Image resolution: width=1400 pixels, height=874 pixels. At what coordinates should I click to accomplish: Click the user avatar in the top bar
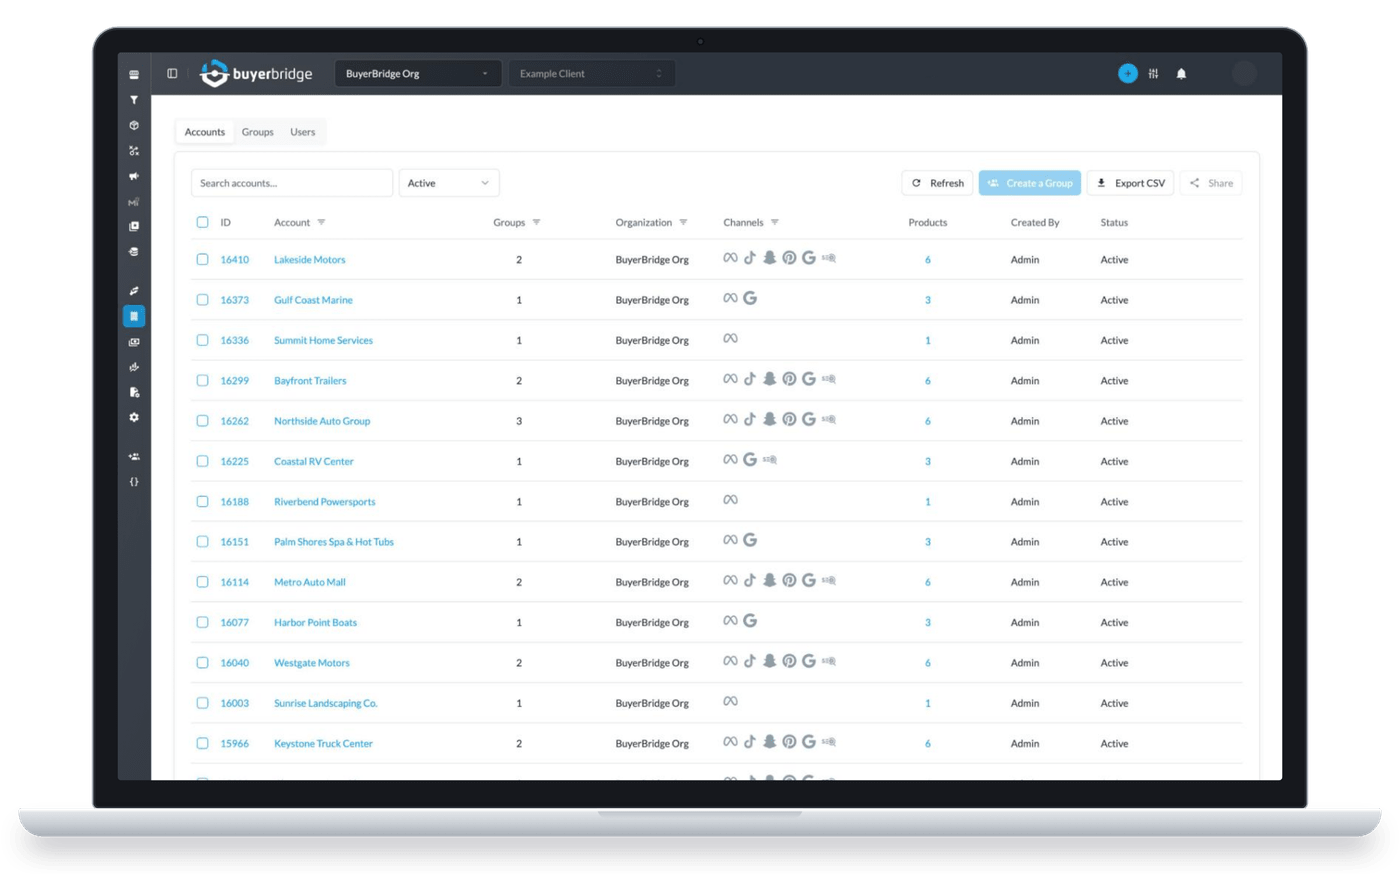click(1244, 73)
